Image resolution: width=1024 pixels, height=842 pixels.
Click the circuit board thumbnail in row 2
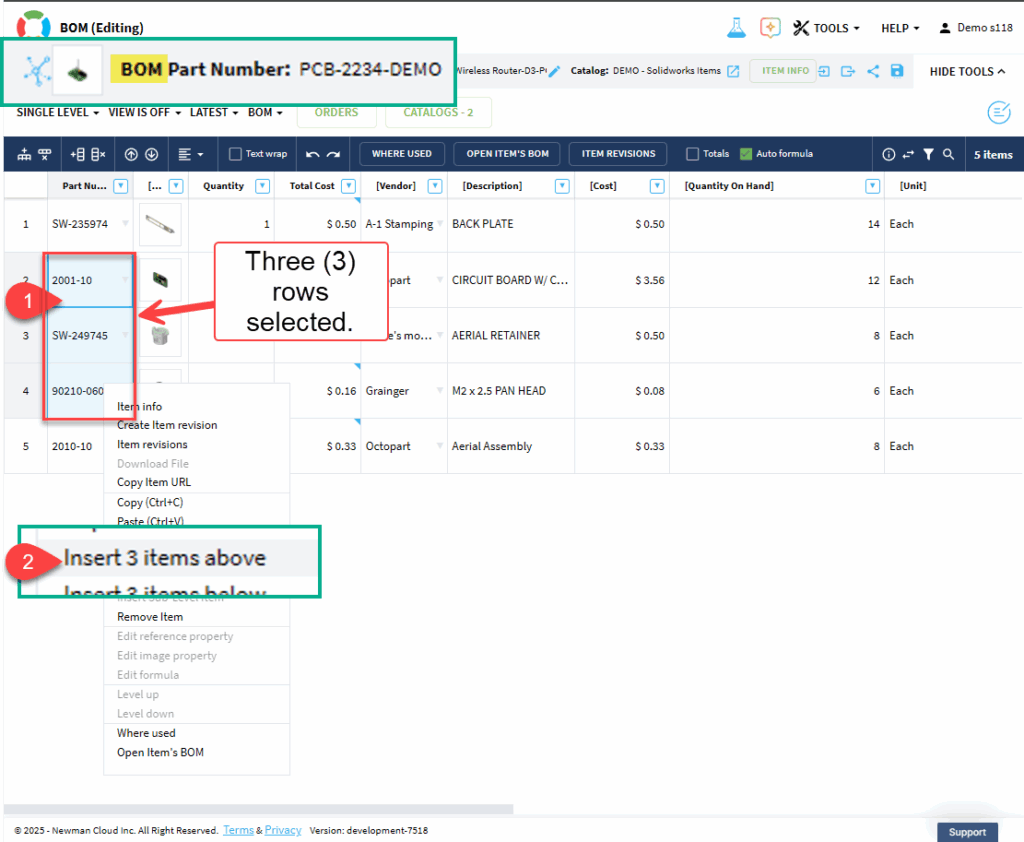coord(160,280)
